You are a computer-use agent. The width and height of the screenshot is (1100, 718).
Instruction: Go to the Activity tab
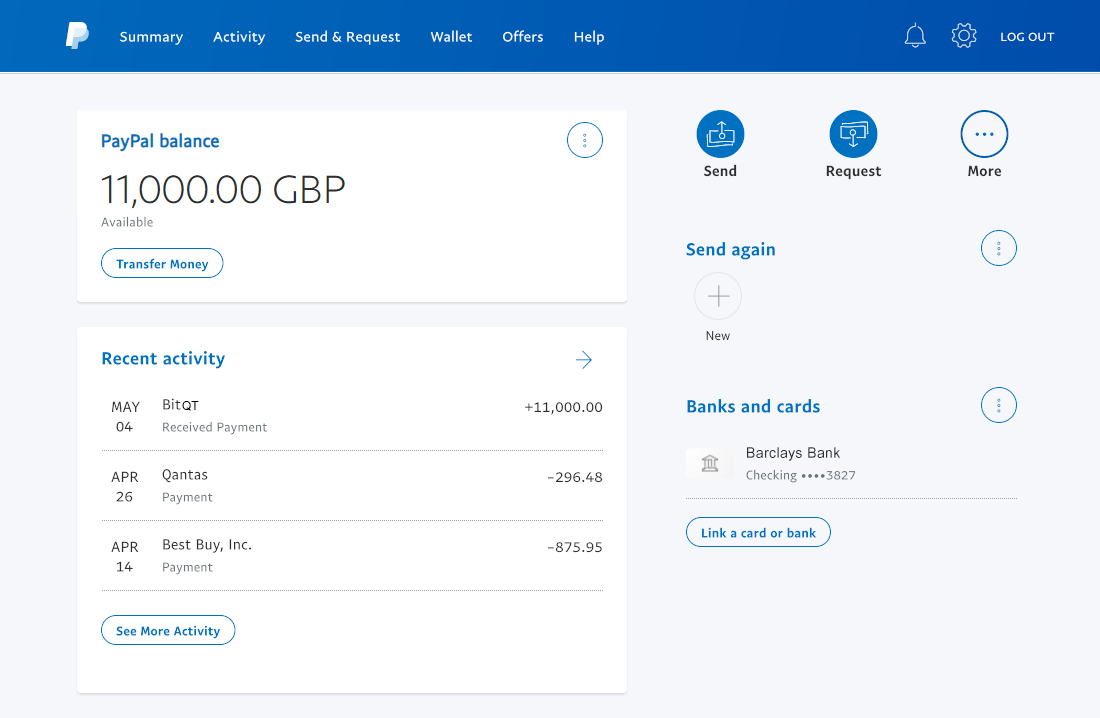click(239, 36)
